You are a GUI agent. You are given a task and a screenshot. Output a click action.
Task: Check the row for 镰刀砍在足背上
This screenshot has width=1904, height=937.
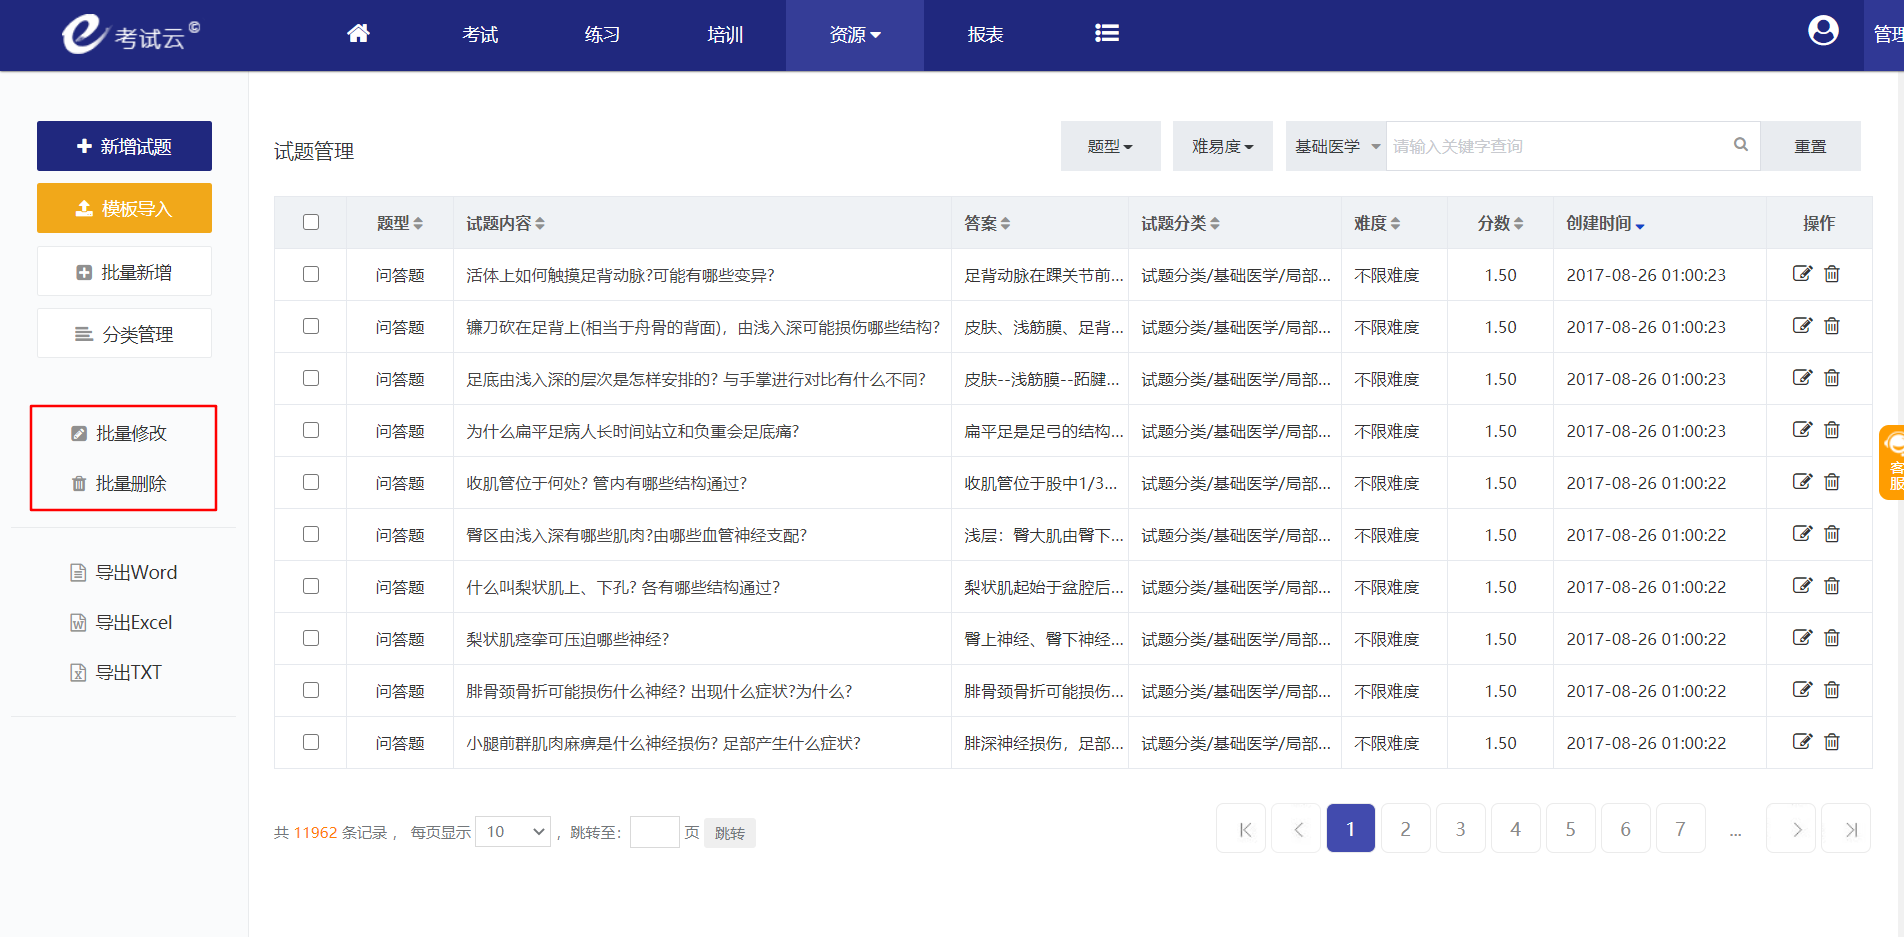pyautogui.click(x=311, y=326)
